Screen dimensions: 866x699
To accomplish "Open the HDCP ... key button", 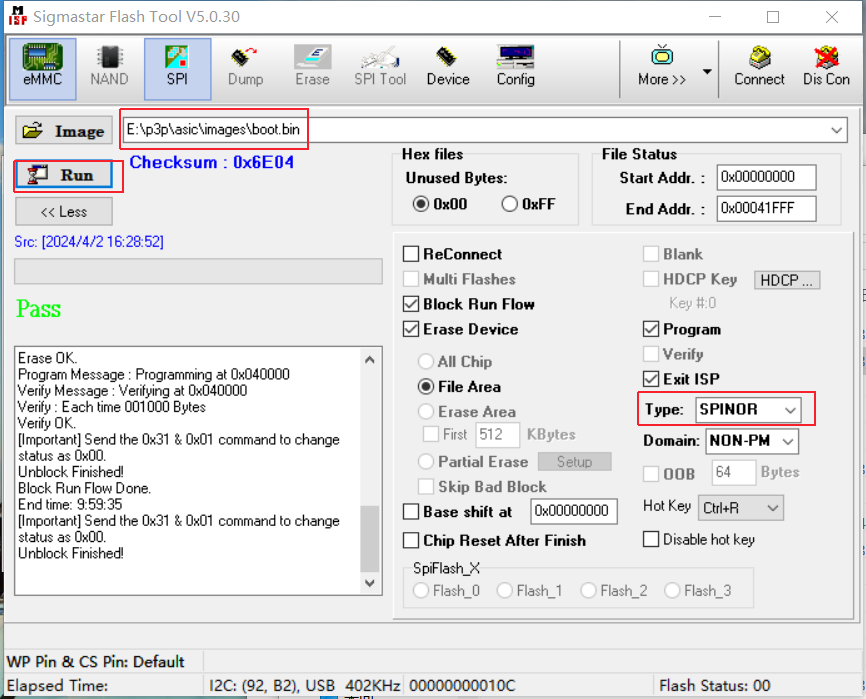I will [786, 280].
